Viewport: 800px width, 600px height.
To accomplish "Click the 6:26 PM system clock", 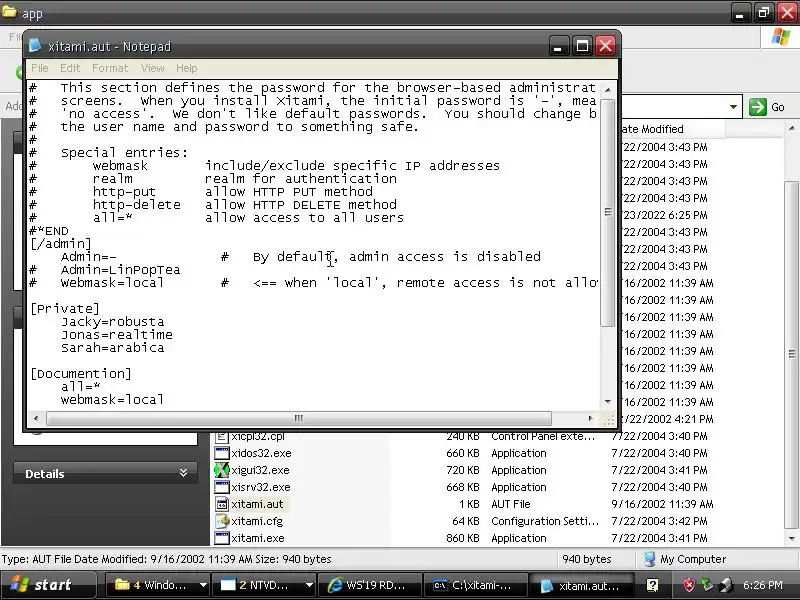I will click(762, 585).
